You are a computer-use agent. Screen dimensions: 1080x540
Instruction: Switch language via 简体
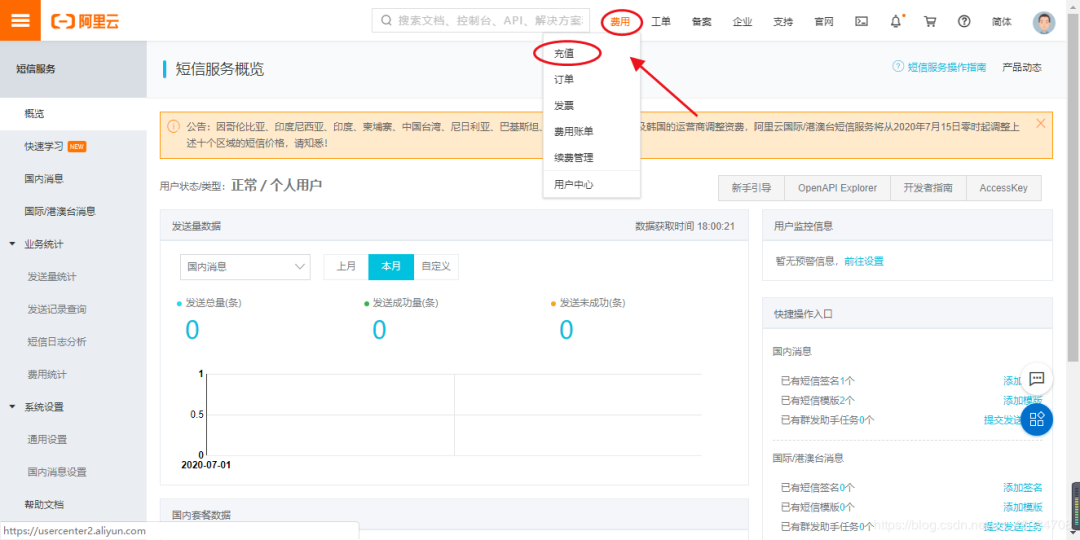coord(1001,21)
